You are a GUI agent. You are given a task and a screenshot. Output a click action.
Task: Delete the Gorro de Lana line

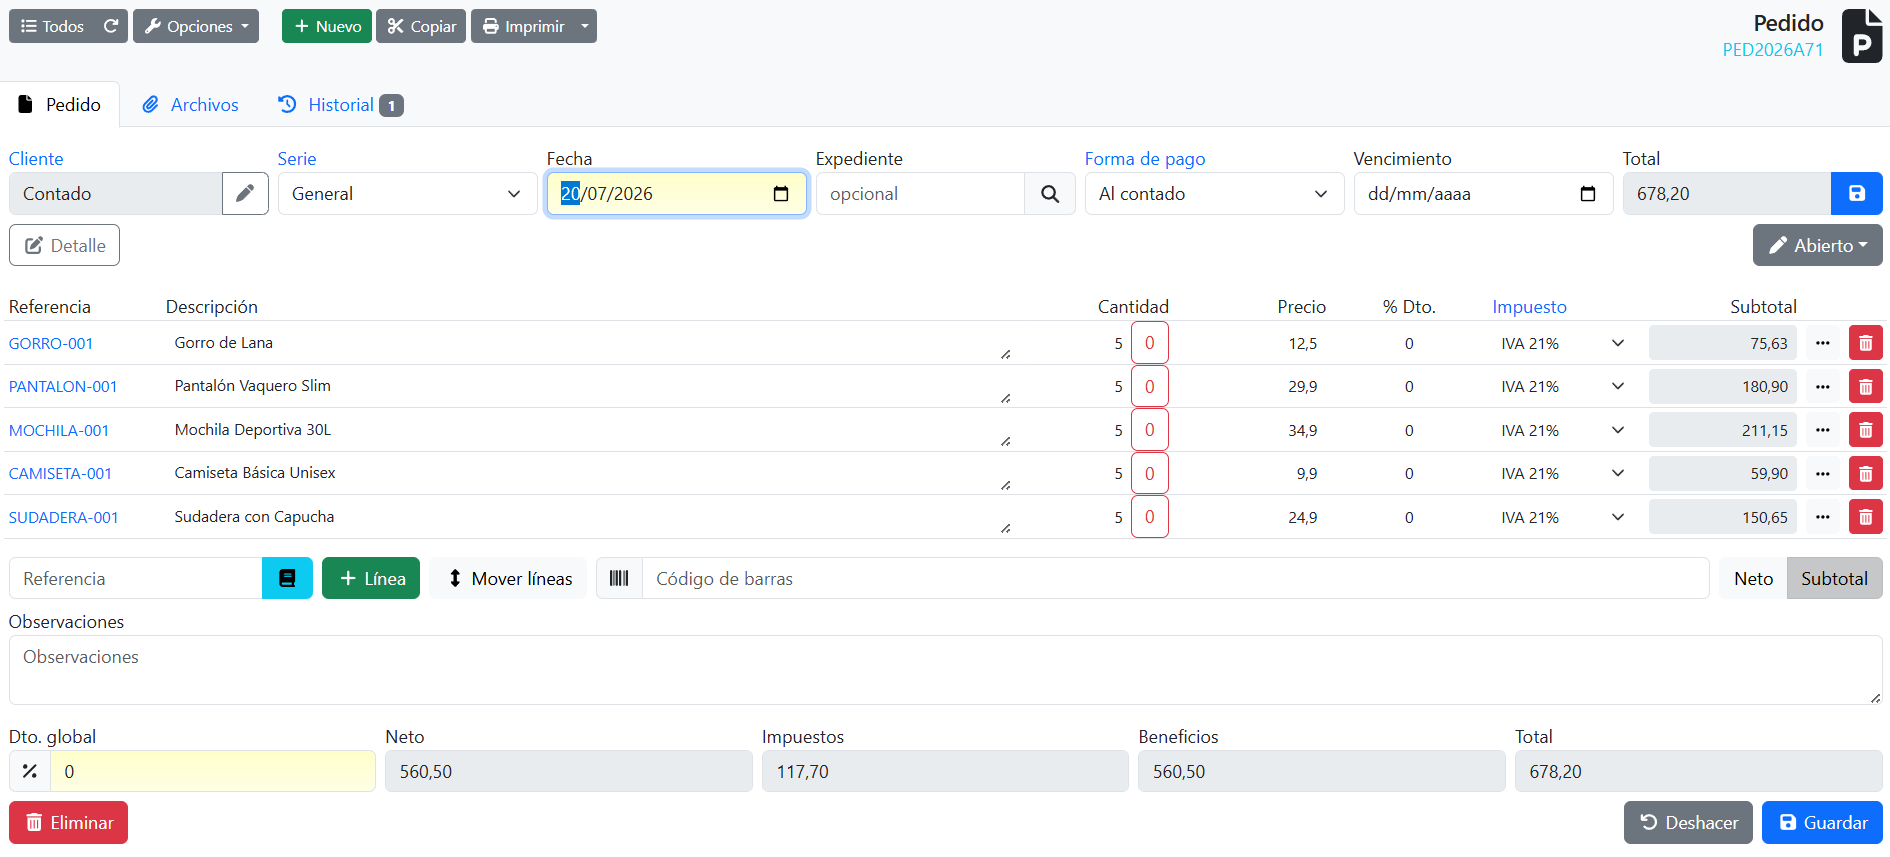coord(1865,343)
